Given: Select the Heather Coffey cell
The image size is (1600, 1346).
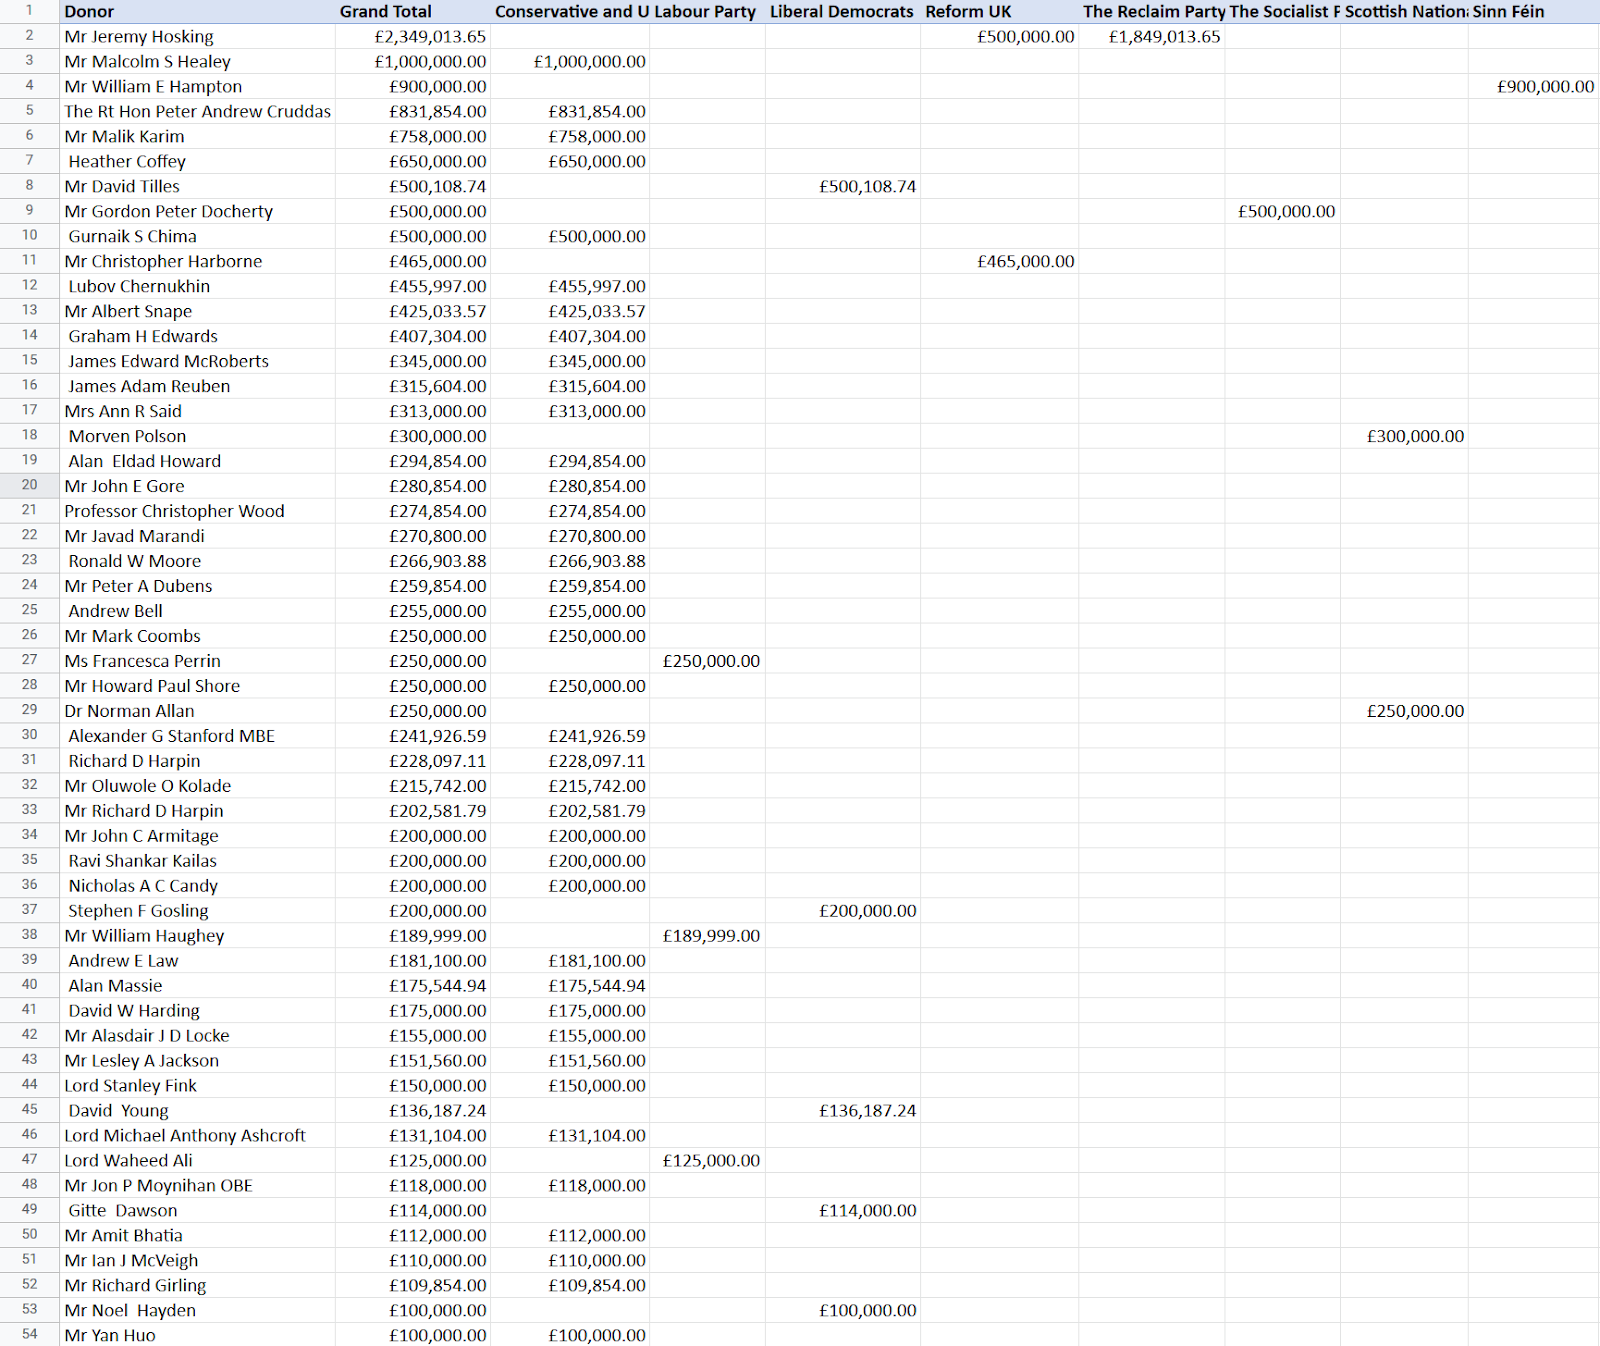Looking at the screenshot, I should (197, 162).
